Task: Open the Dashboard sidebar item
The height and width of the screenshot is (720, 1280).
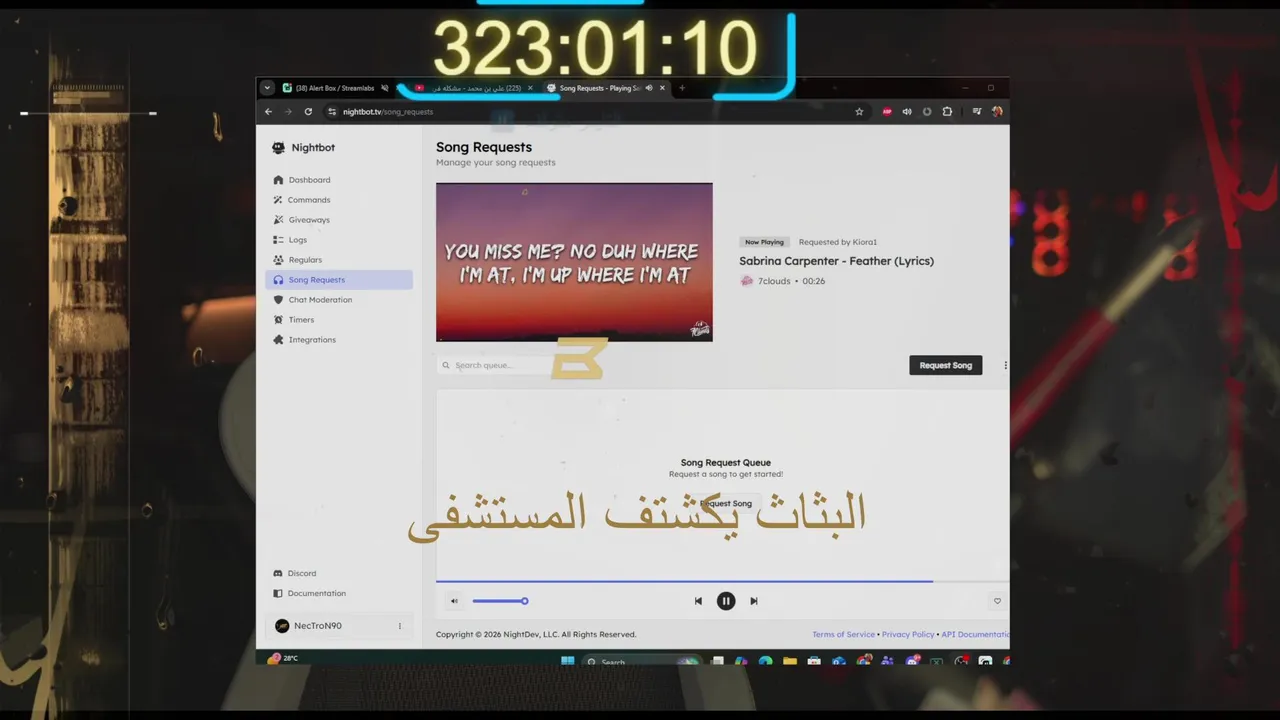Action: 338,180
